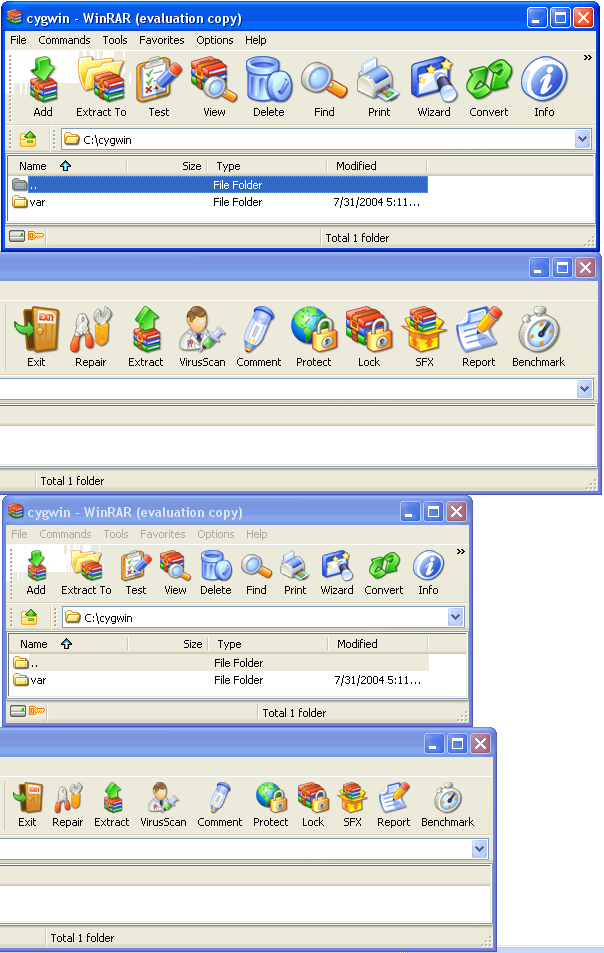This screenshot has width=604, height=953.
Task: Open the Help menu in active cygwin window
Action: pyautogui.click(x=256, y=40)
